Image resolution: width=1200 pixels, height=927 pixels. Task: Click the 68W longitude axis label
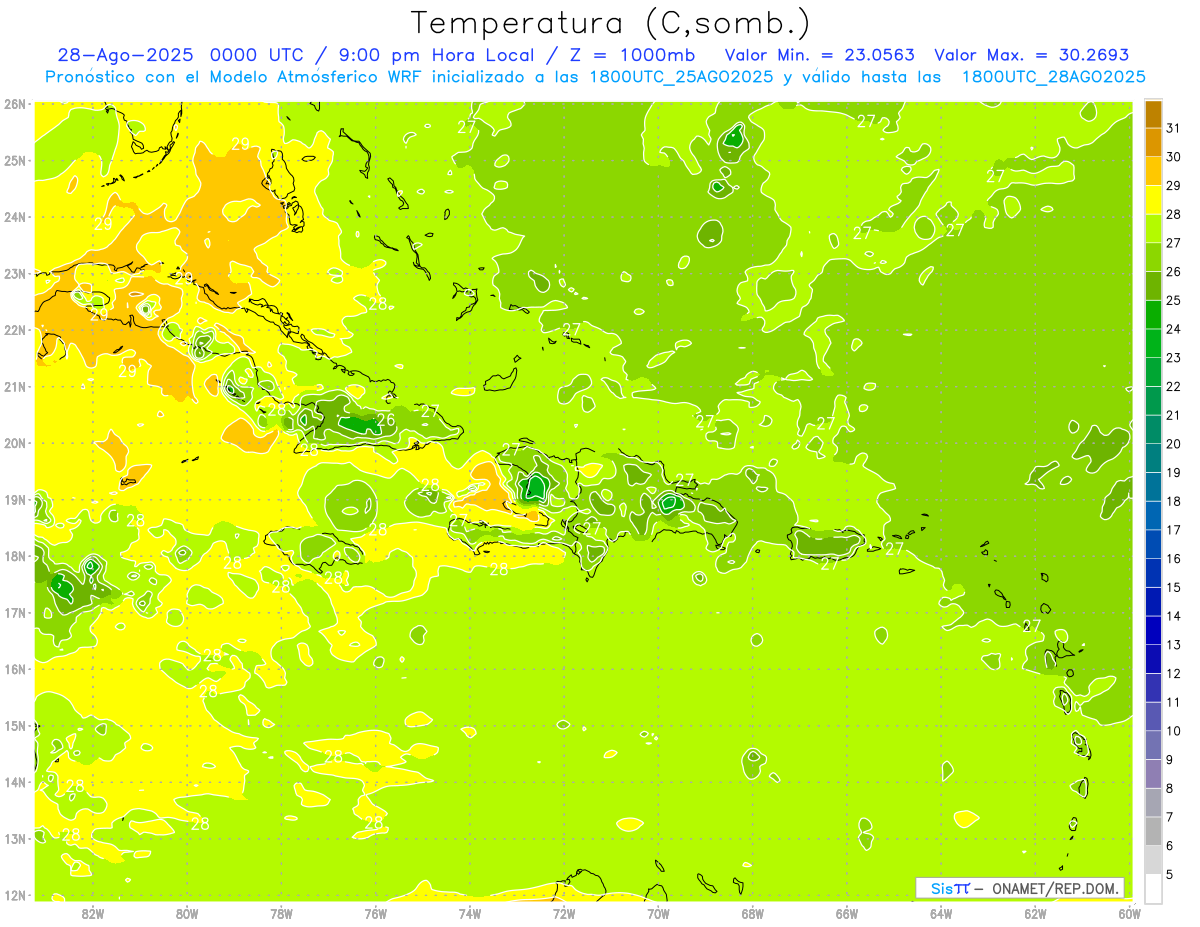752,913
